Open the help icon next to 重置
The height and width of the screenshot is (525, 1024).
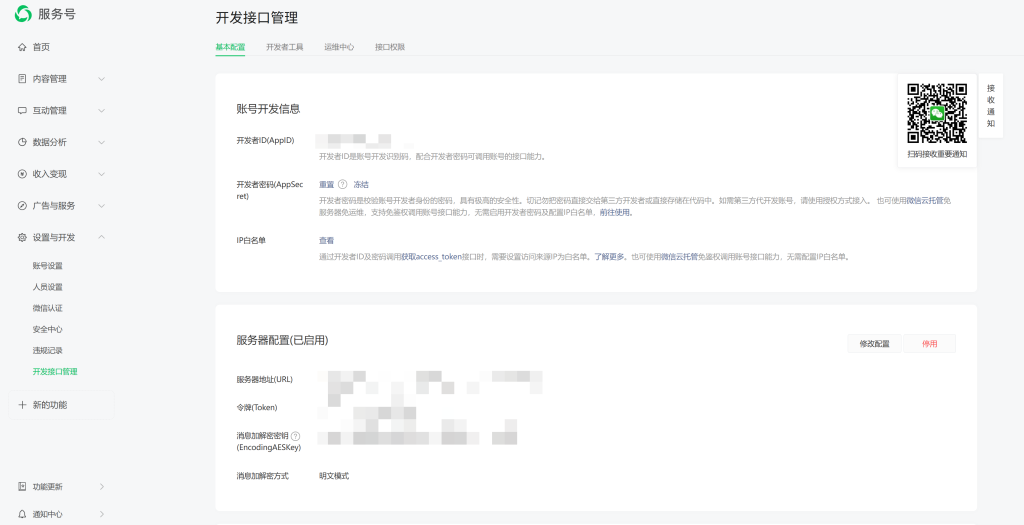tap(343, 184)
